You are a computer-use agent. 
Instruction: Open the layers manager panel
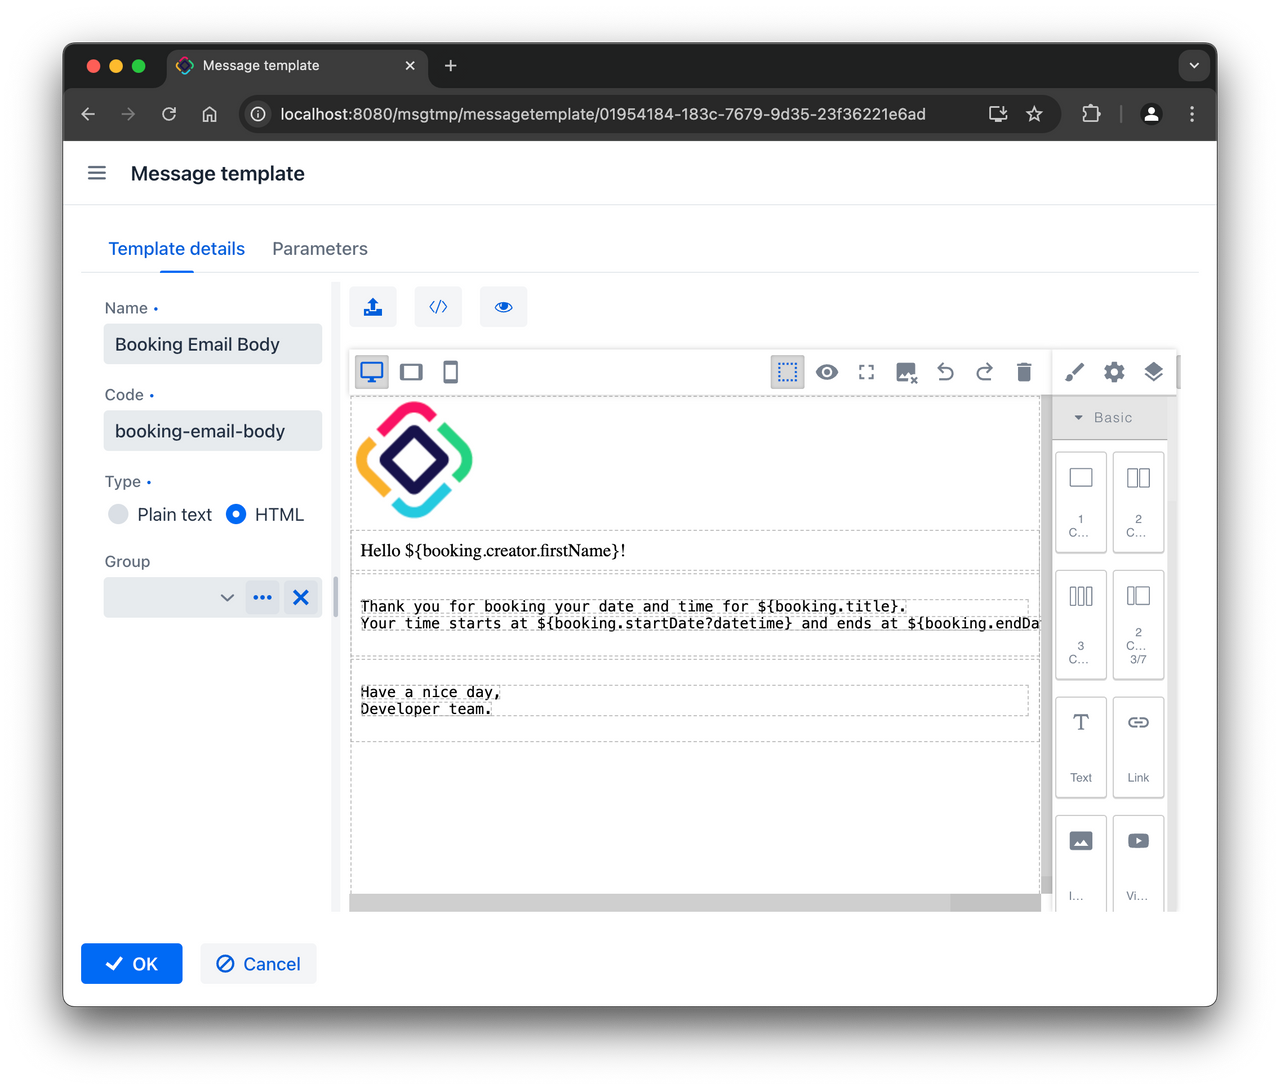point(1154,371)
